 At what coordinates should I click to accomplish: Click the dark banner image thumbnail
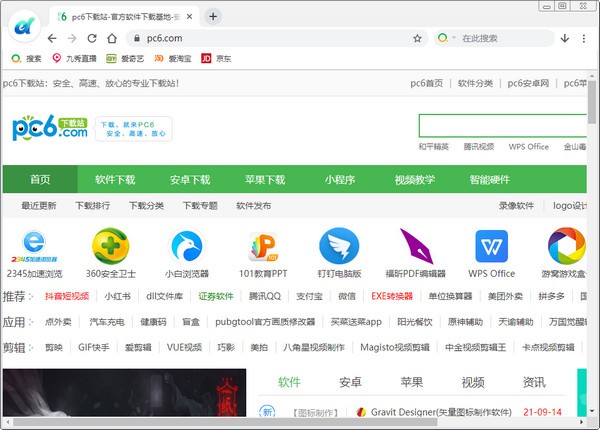pos(124,393)
